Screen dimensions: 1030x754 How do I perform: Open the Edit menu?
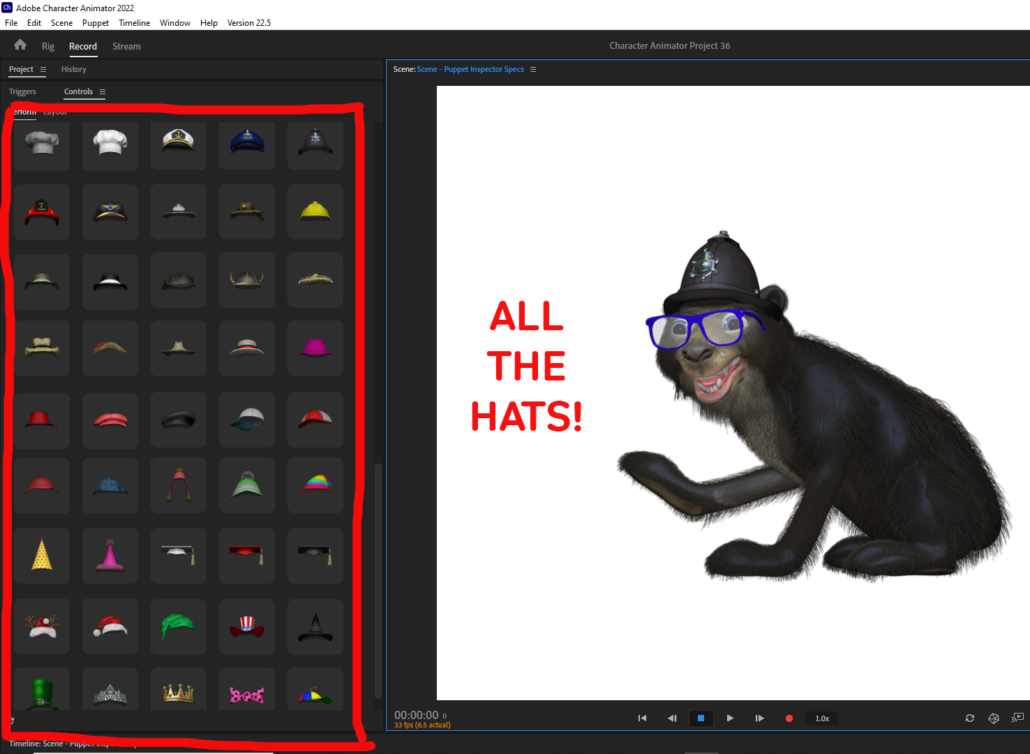[34, 23]
